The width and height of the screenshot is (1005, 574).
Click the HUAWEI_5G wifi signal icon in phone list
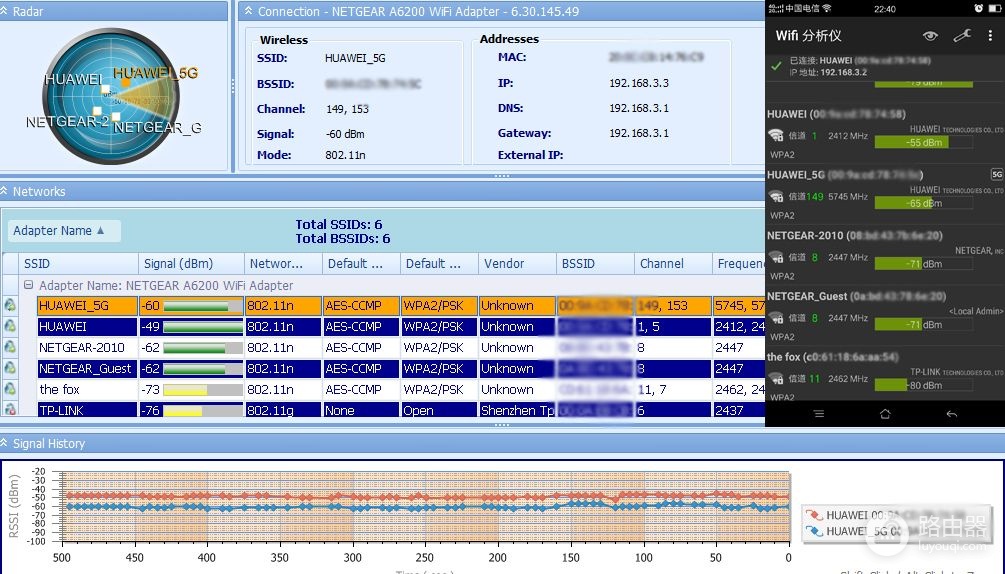point(776,197)
